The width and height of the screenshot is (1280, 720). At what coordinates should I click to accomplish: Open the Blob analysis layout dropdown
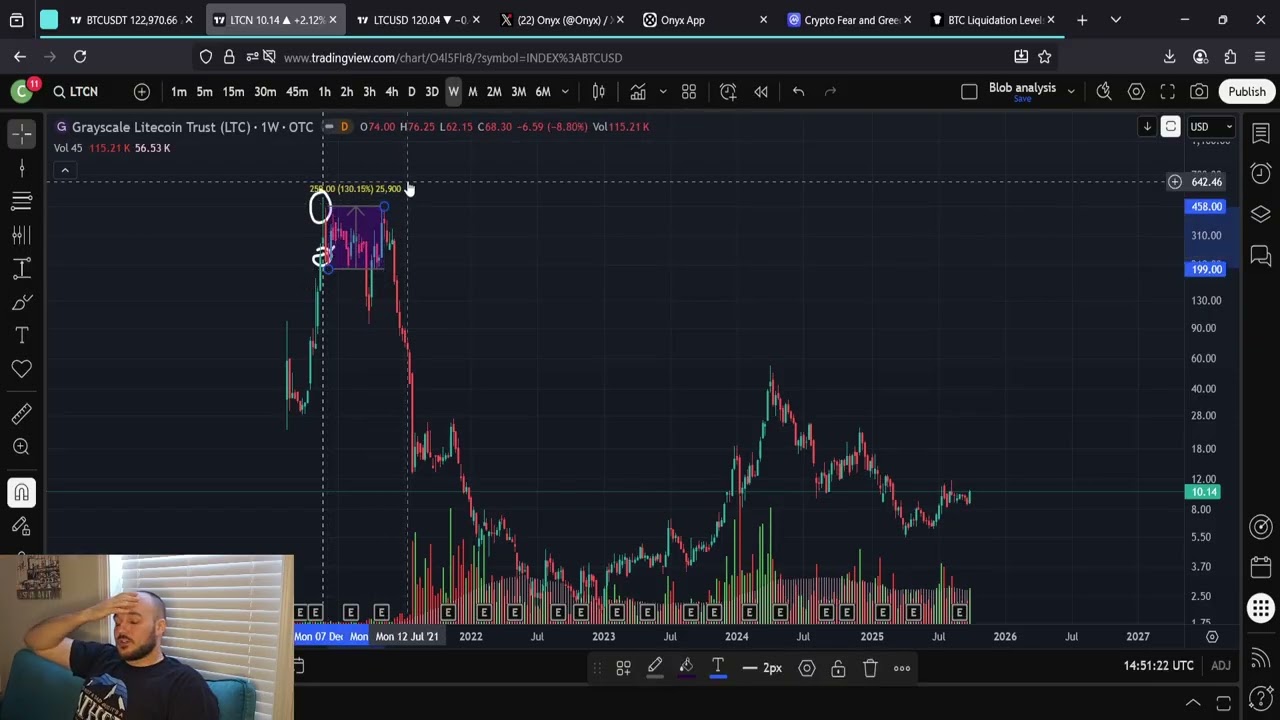[x=1071, y=92]
